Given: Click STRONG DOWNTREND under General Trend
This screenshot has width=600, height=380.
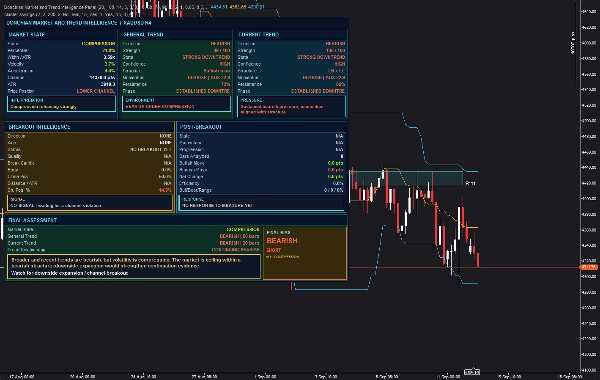Looking at the screenshot, I should (x=206, y=57).
